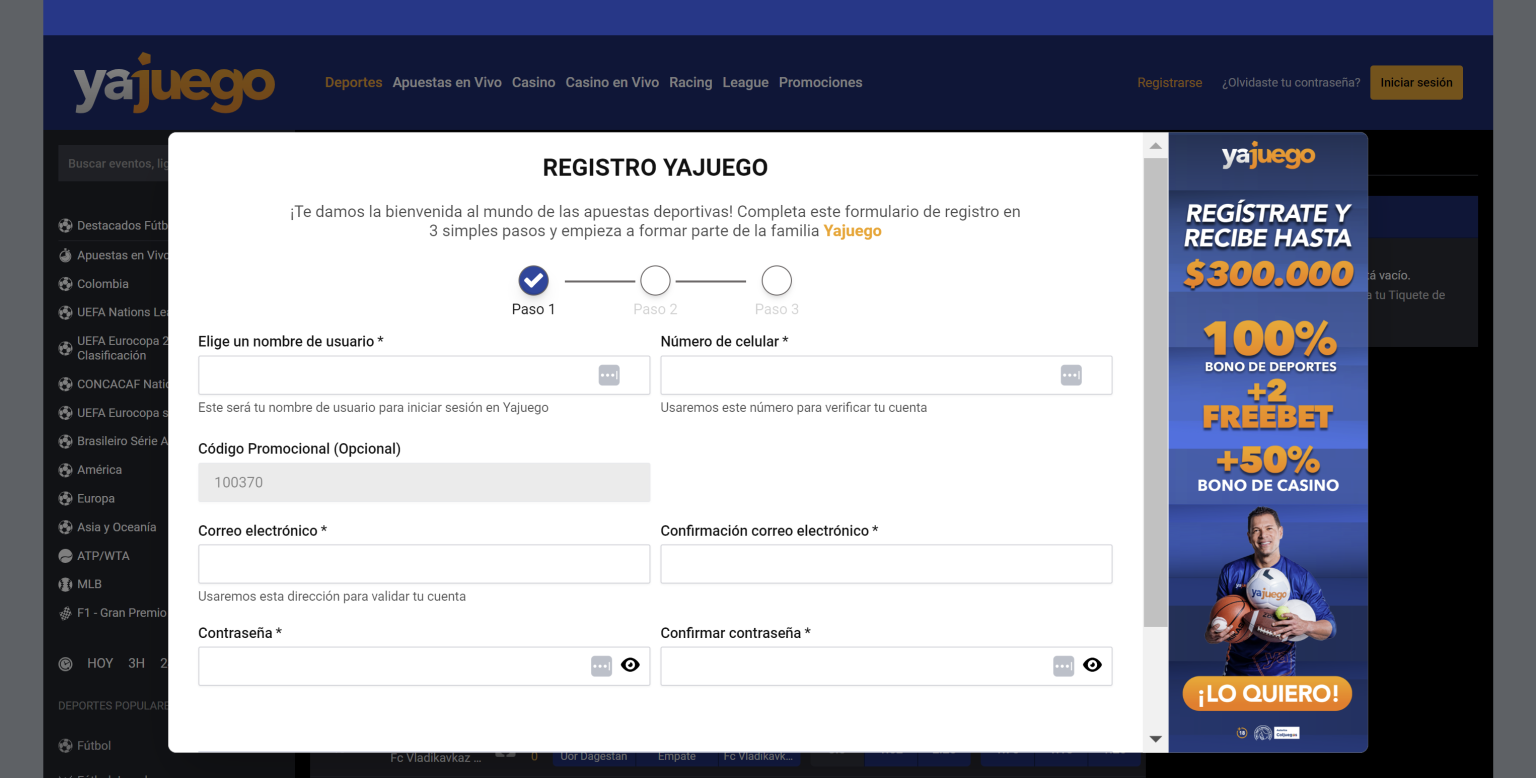Click the Yajuego link in welcome text

click(x=852, y=231)
